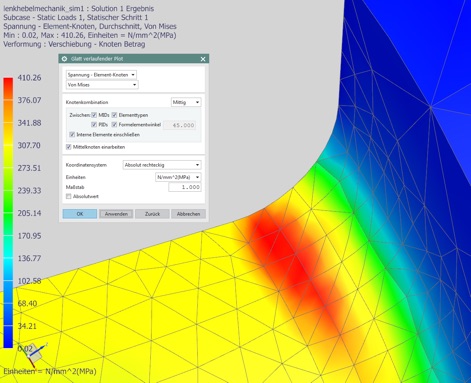The height and width of the screenshot is (383, 471).
Task: Confirm with the OK button
Action: tap(80, 214)
